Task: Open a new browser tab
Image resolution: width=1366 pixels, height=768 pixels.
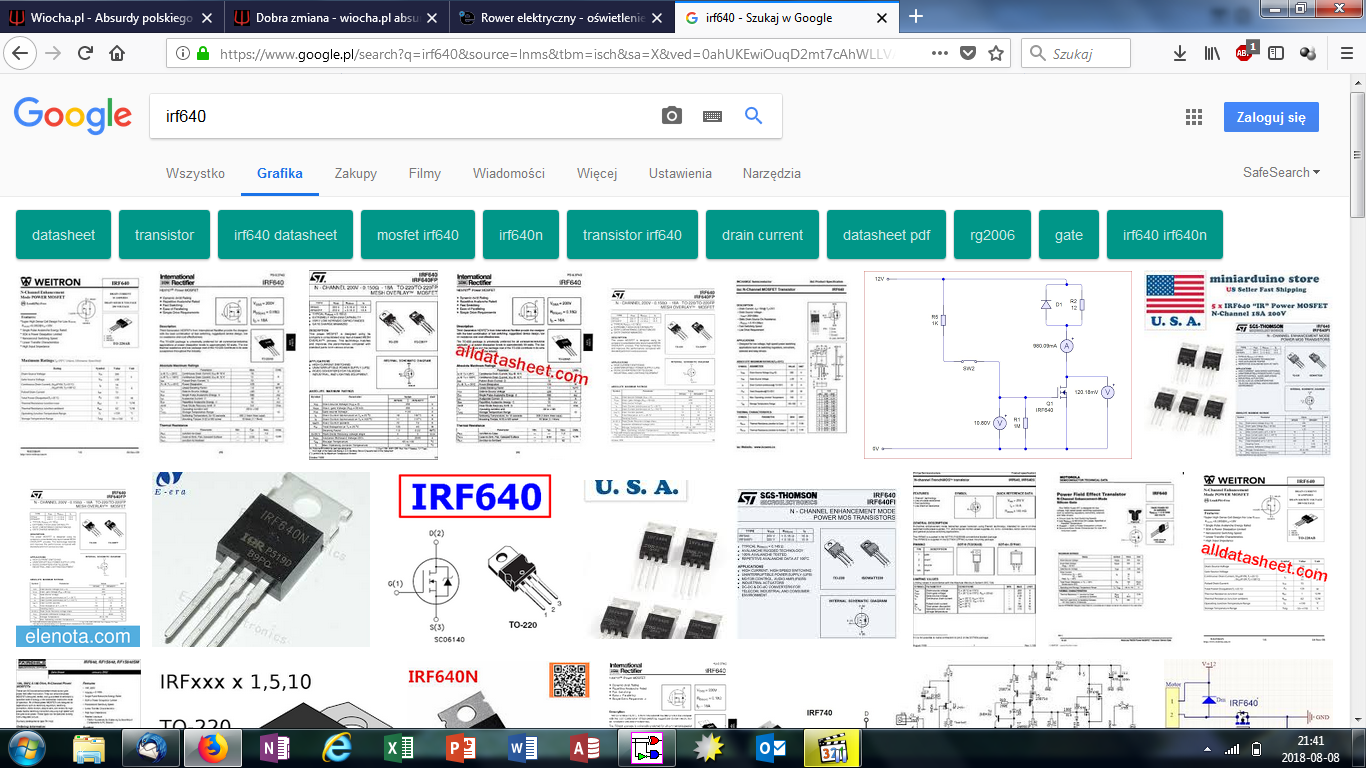Action: 916,16
